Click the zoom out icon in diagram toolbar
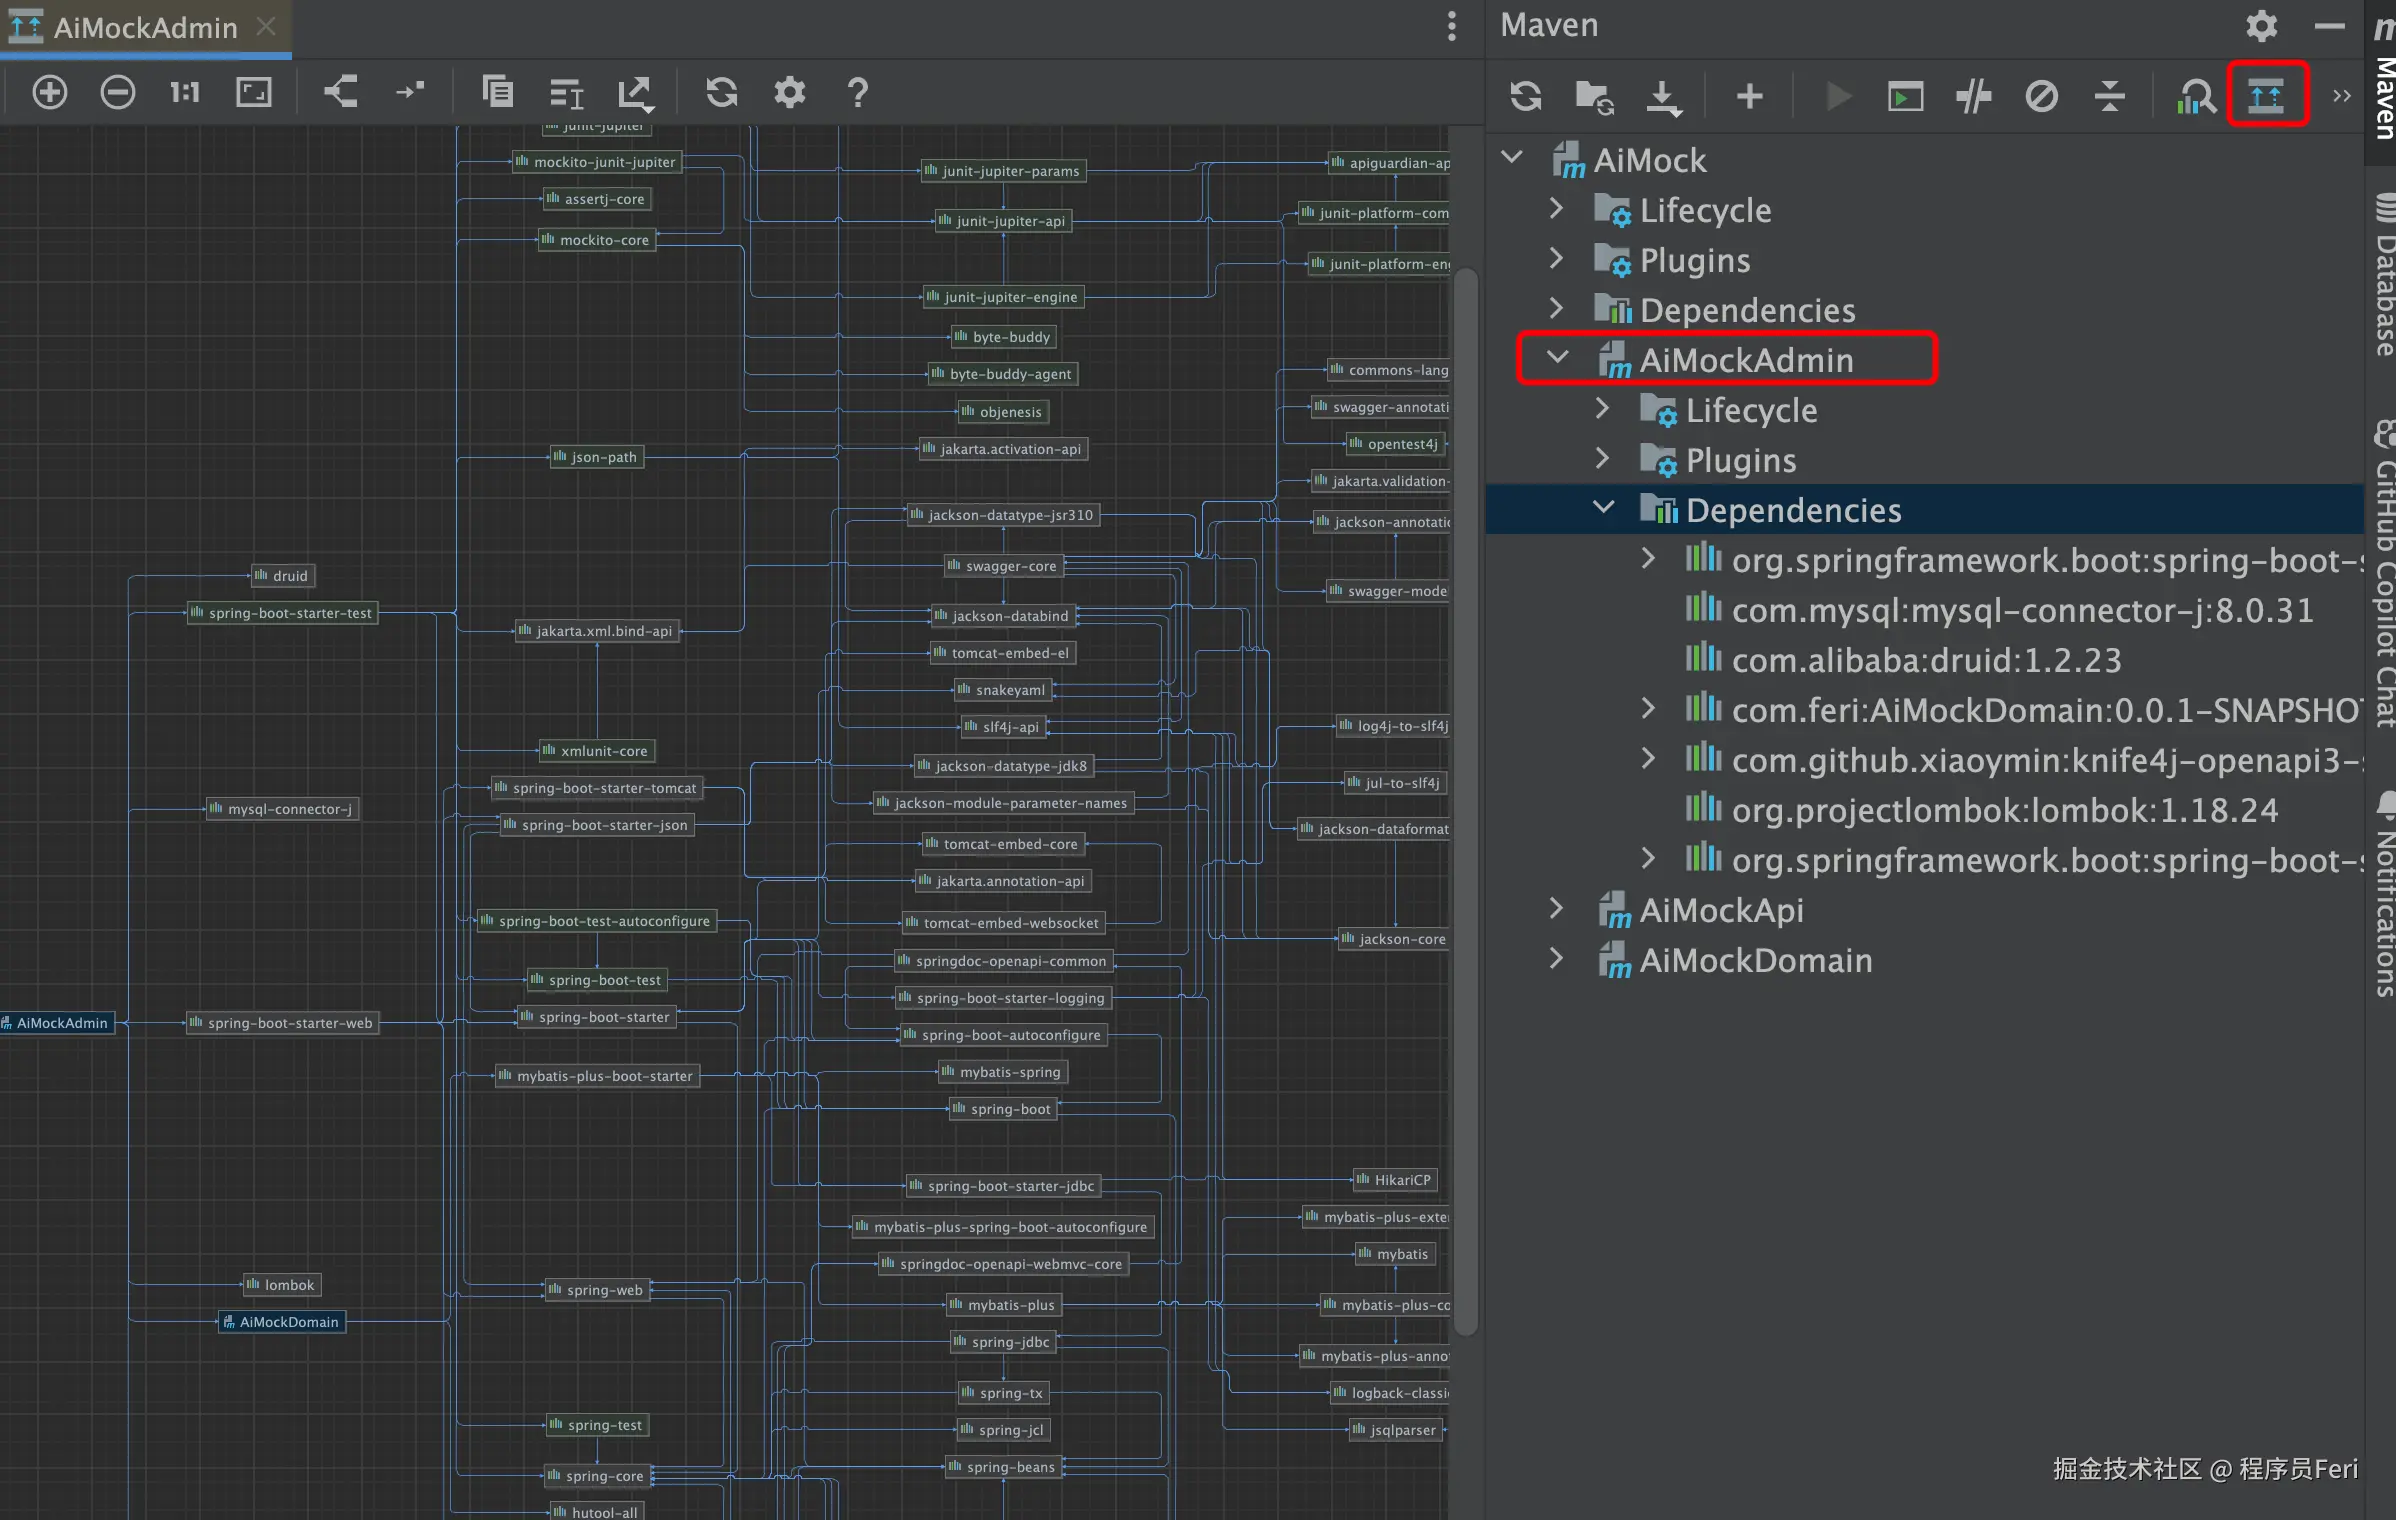 click(x=117, y=93)
